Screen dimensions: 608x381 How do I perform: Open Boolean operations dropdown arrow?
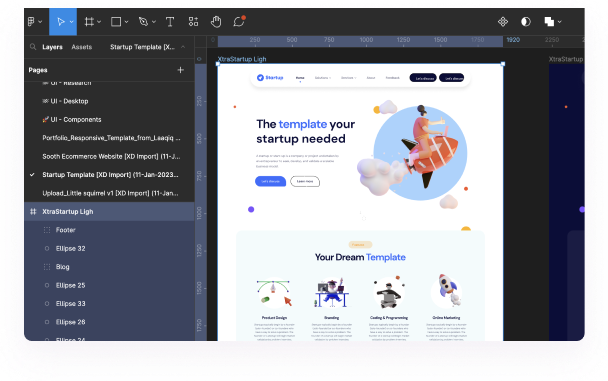pos(560,22)
